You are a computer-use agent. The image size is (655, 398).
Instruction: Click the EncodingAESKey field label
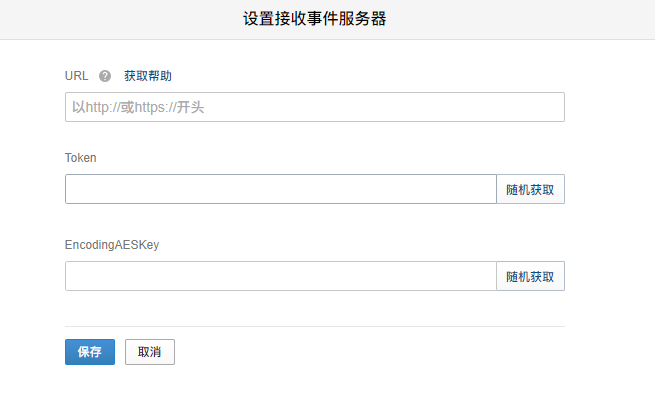tap(112, 245)
